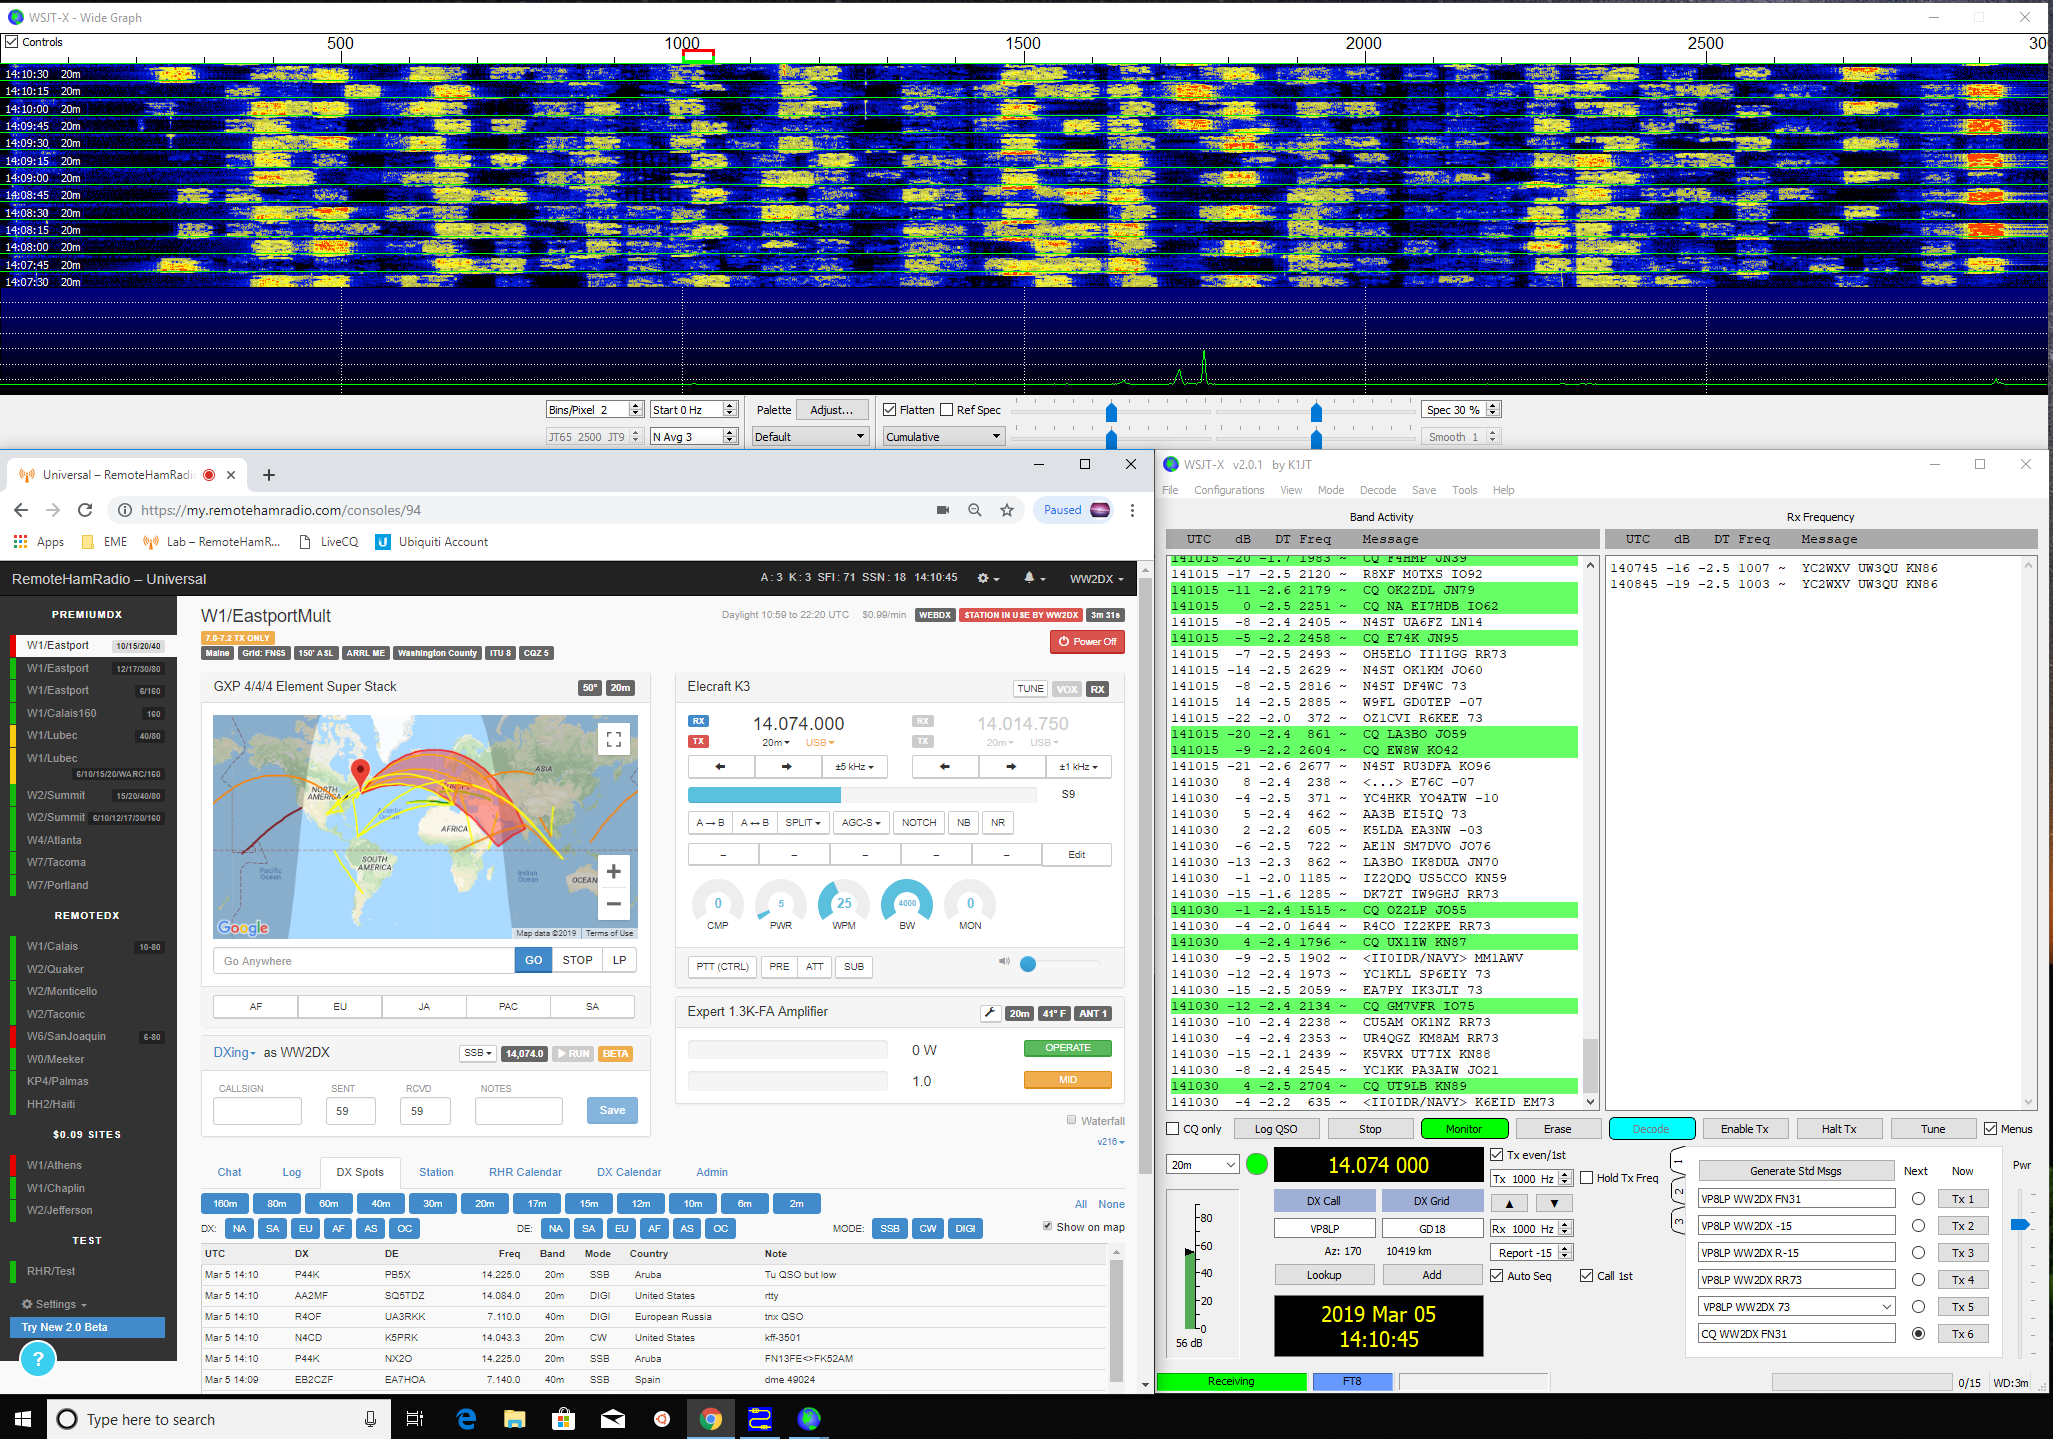Screen dimensions: 2053x1439
Task: Click the Generate Std Msgs button
Action: 1795,1171
